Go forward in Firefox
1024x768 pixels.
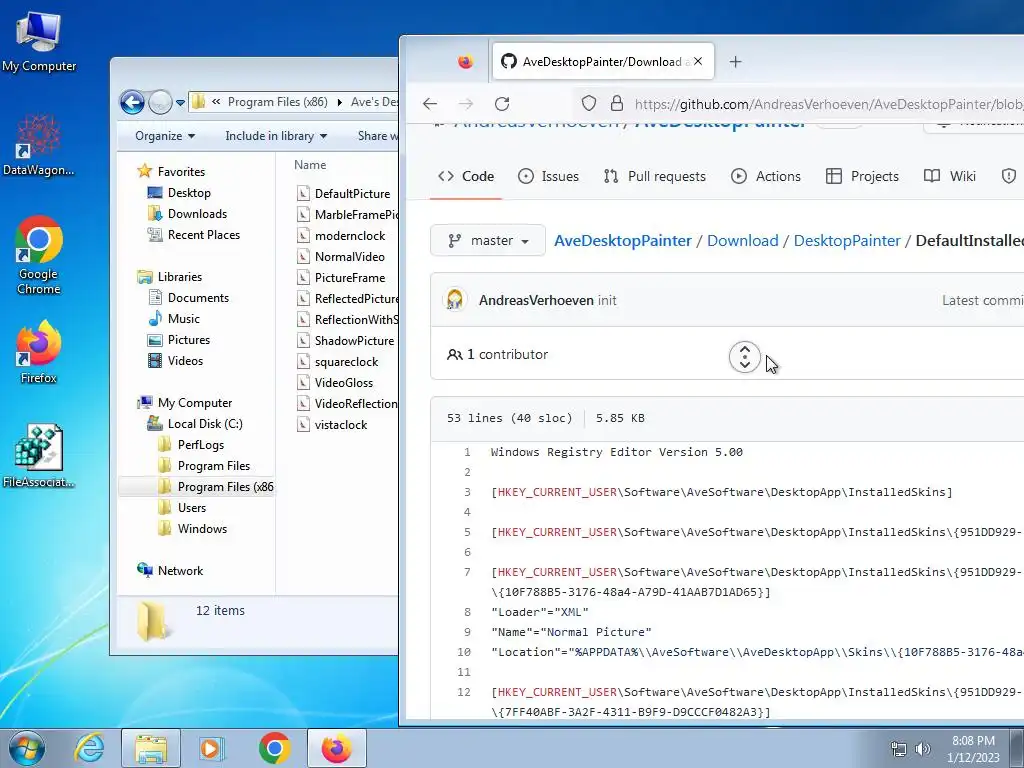466,104
